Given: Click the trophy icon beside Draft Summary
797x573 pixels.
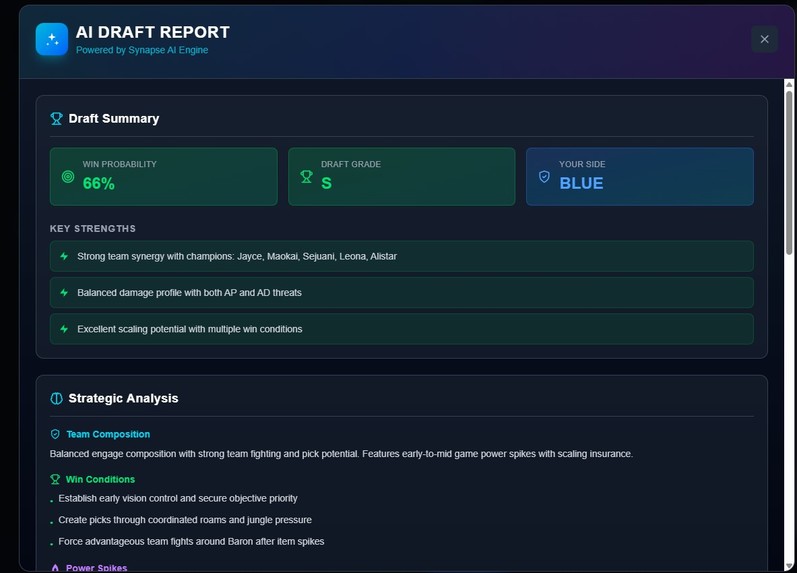Looking at the screenshot, I should coord(56,118).
